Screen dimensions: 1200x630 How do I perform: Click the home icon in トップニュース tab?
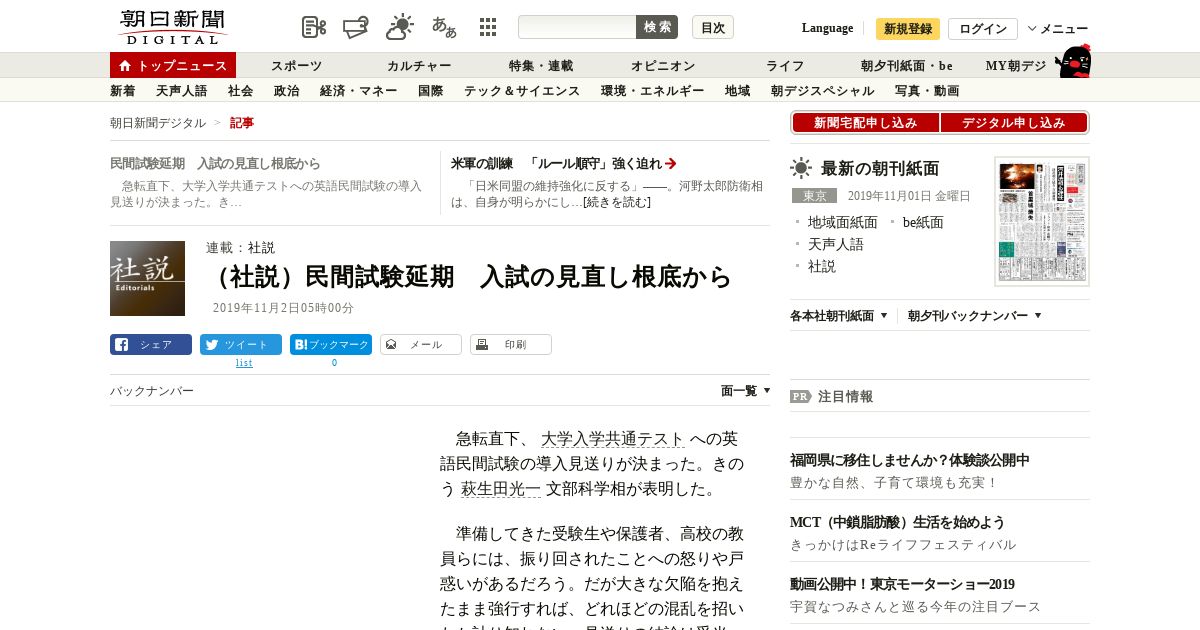(125, 66)
